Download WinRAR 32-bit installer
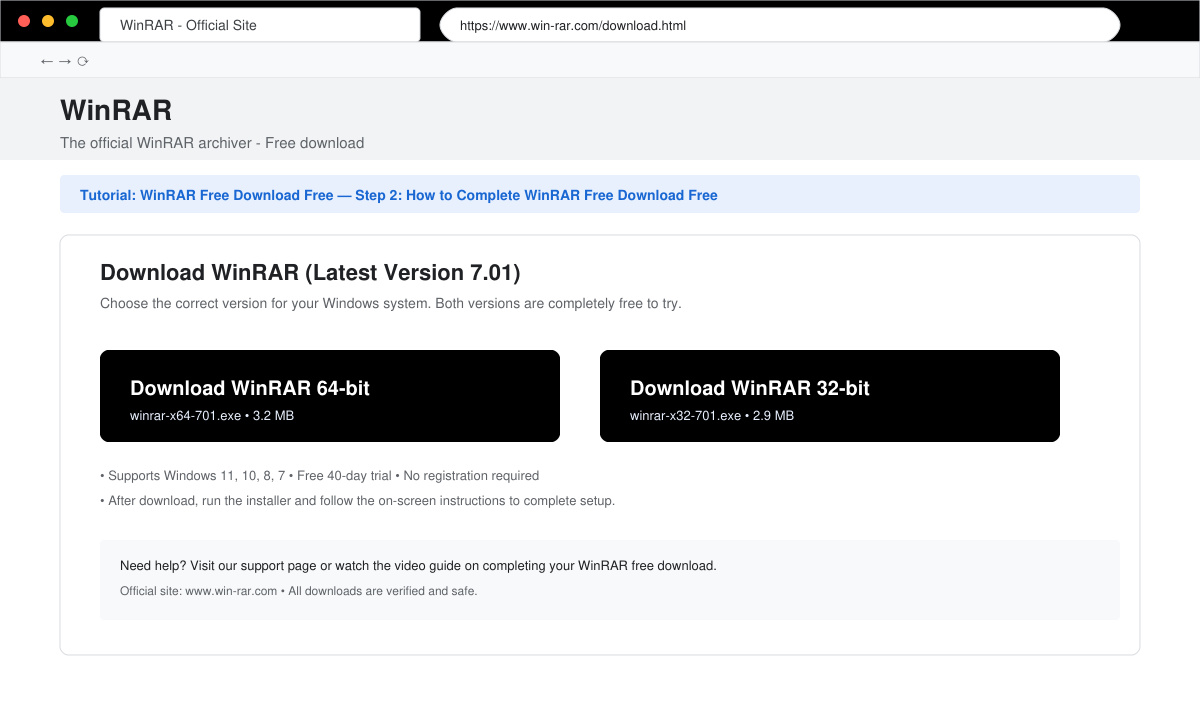The image size is (1200, 720). (830, 396)
